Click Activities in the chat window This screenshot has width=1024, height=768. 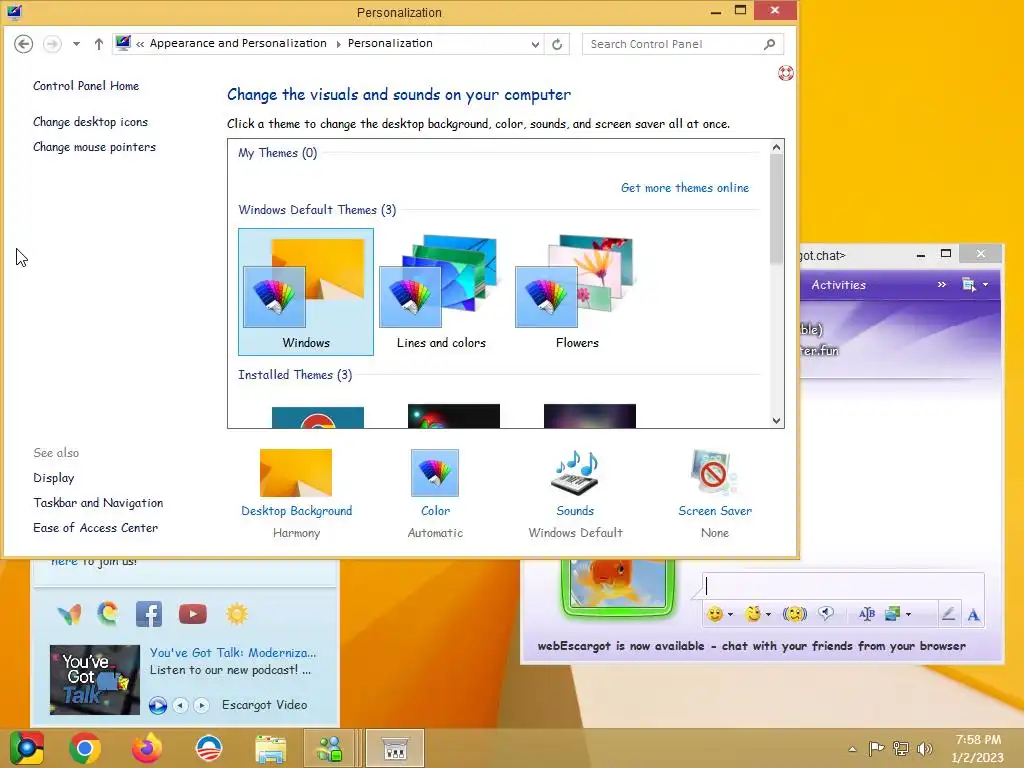pyautogui.click(x=839, y=285)
